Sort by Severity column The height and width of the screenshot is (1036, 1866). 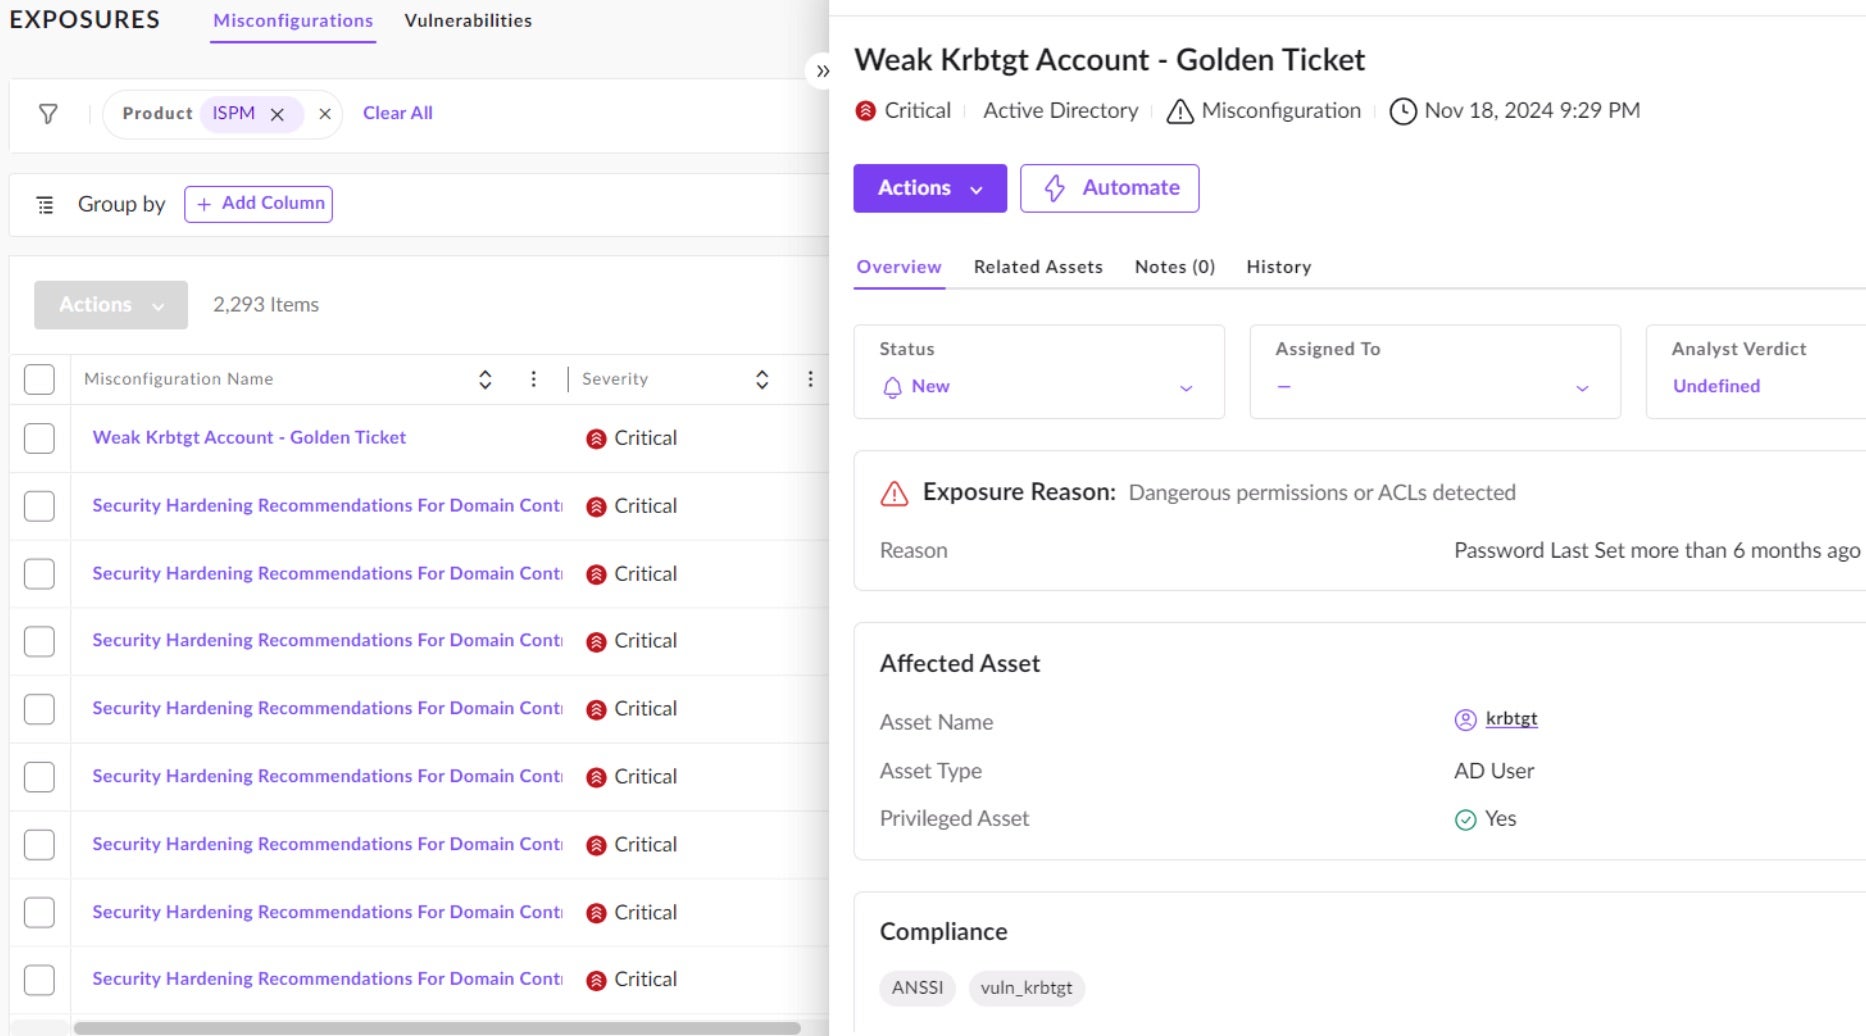click(x=762, y=379)
